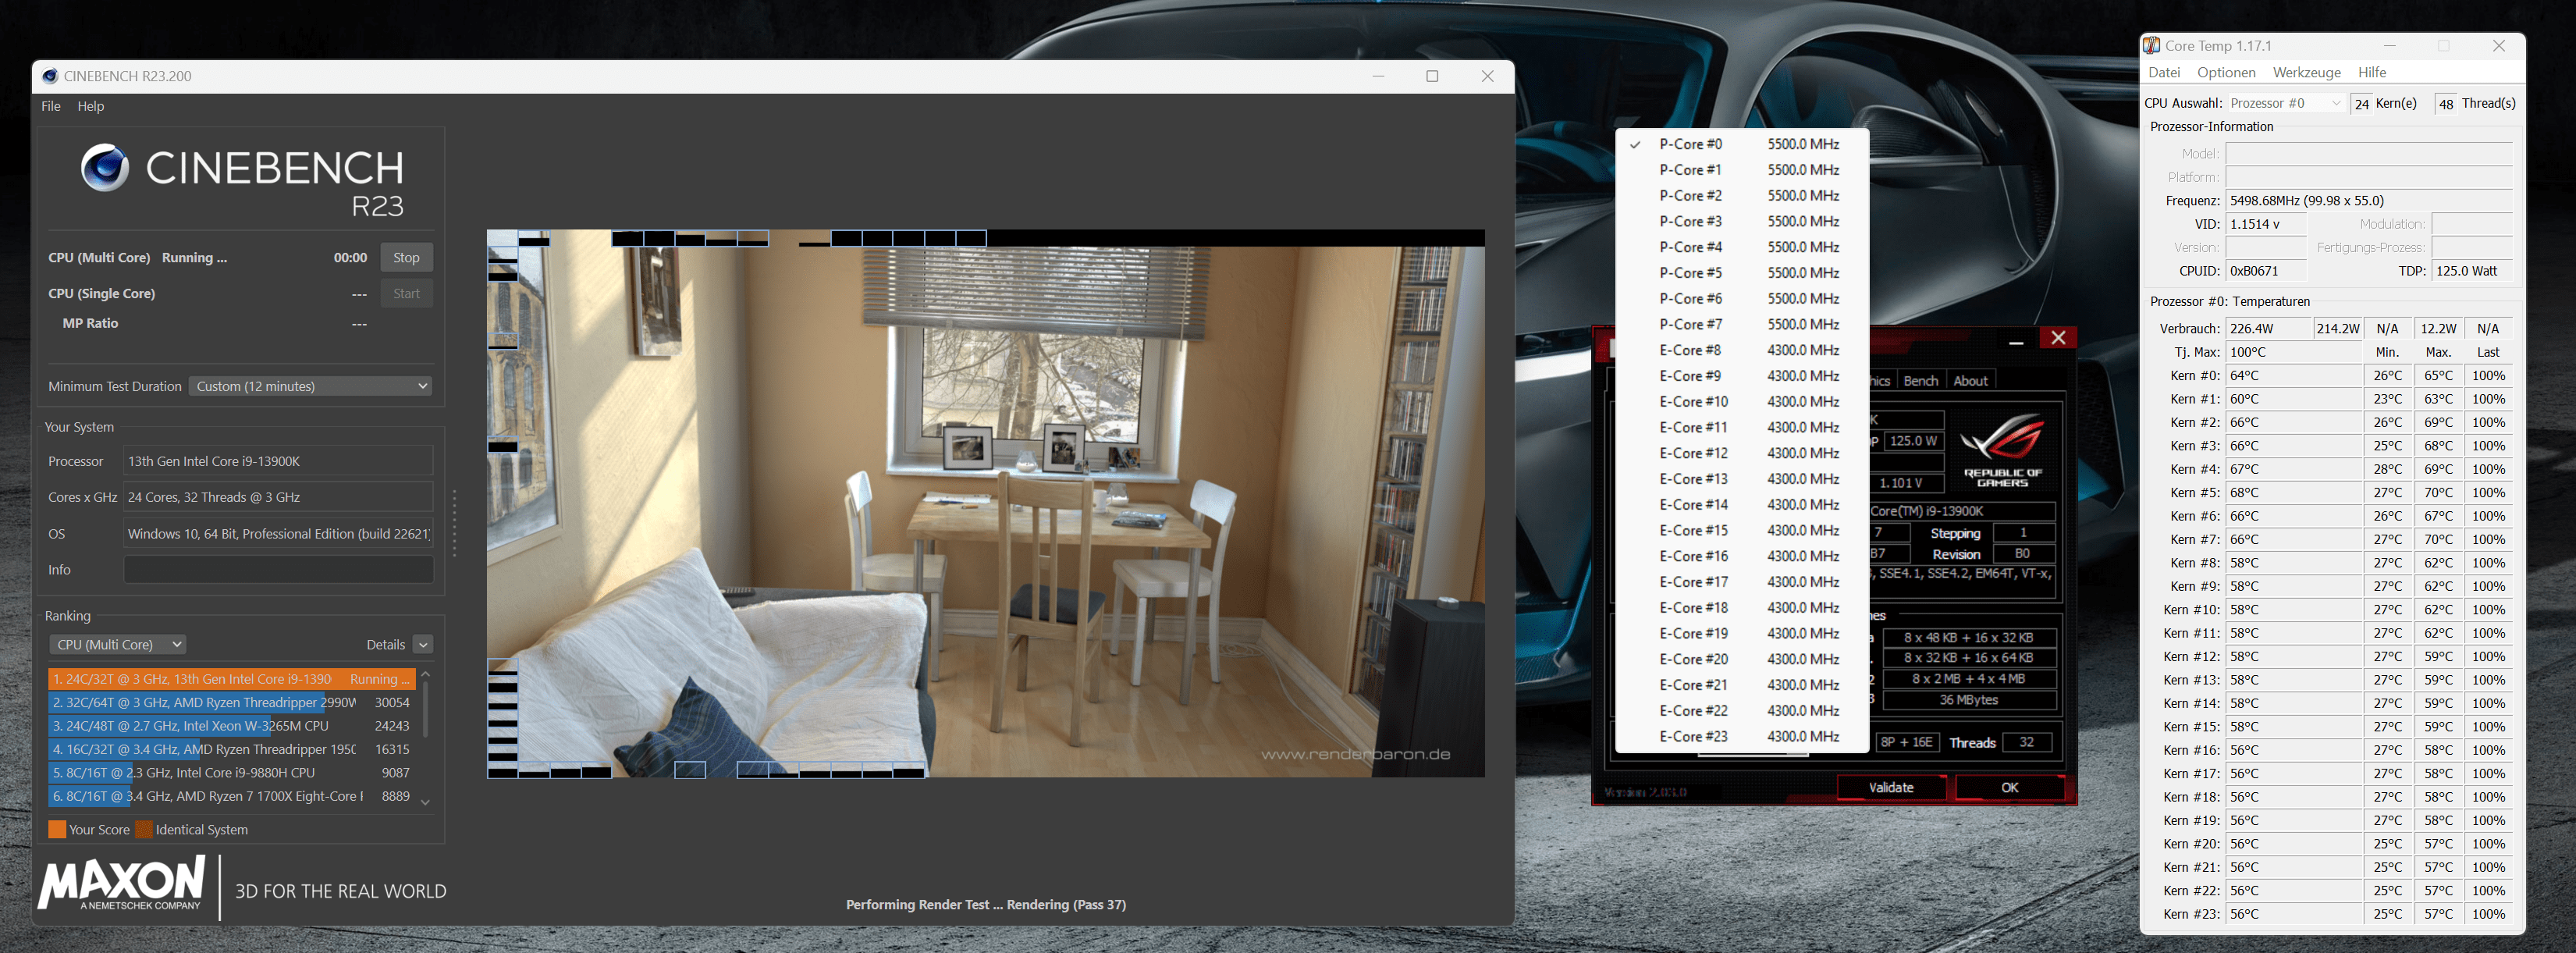The image size is (2576, 953).
Task: Minimize the ROG CPU-Z window
Action: tap(2016, 340)
